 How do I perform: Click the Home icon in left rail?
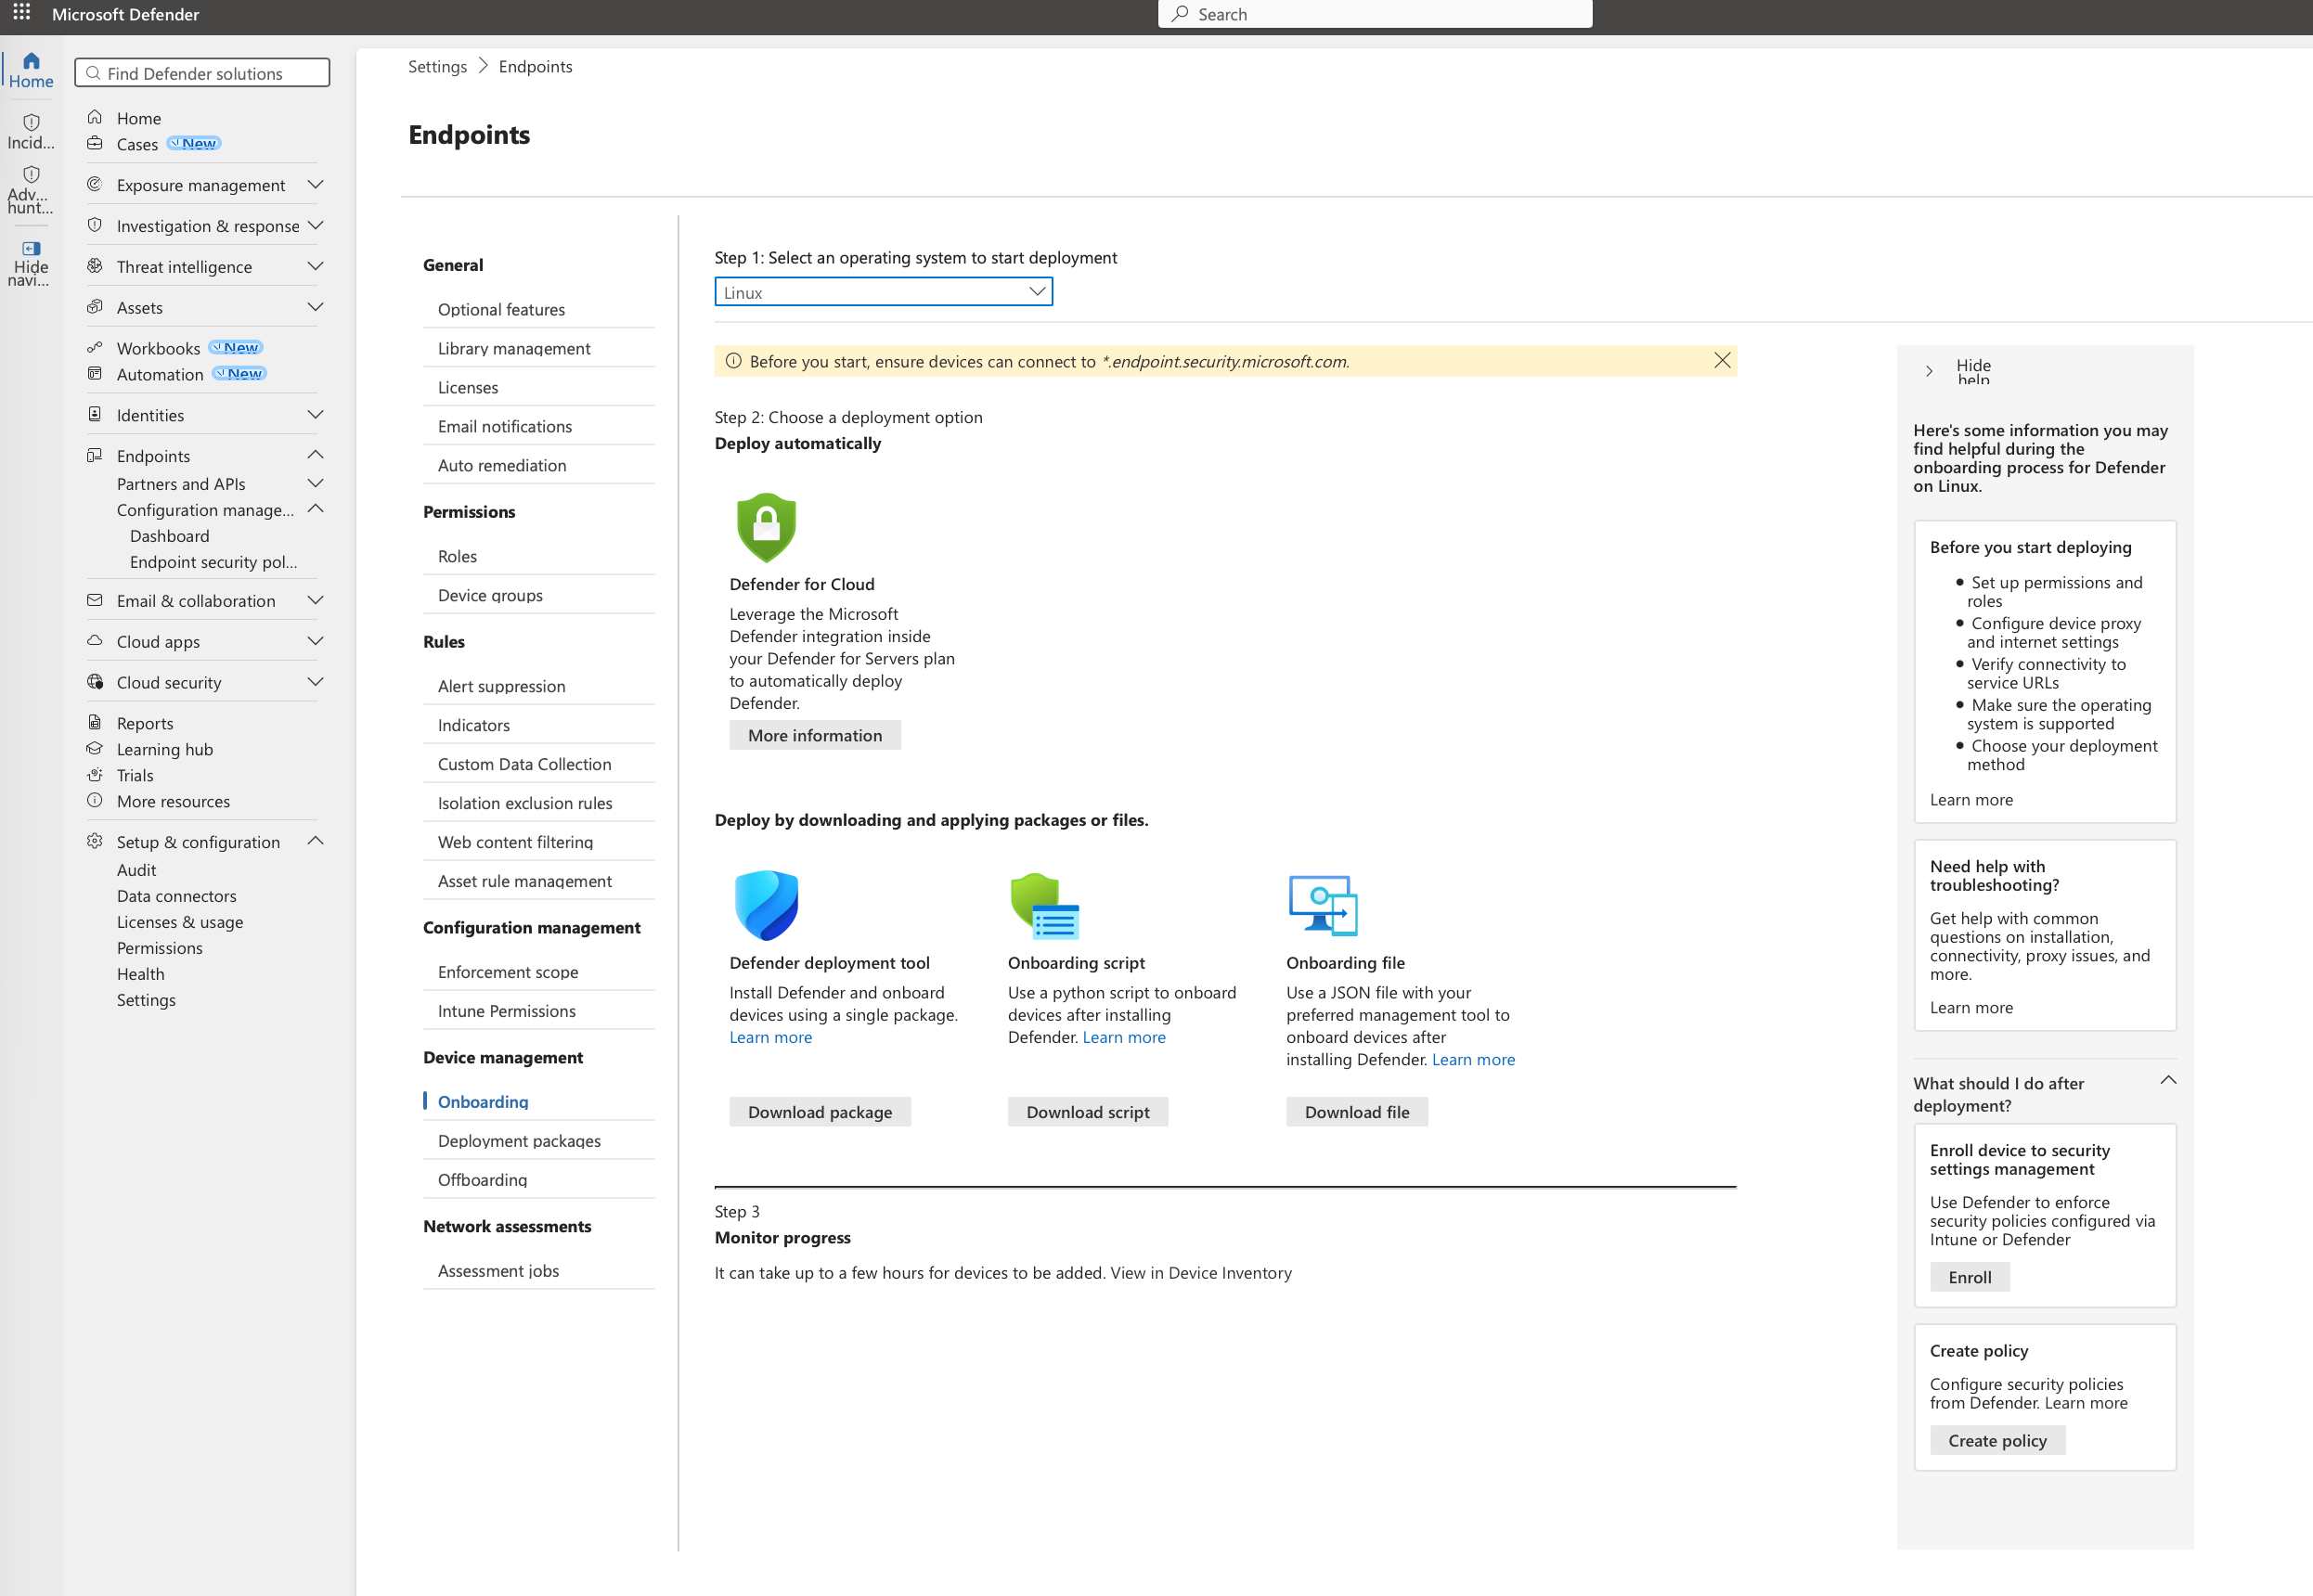click(31, 61)
